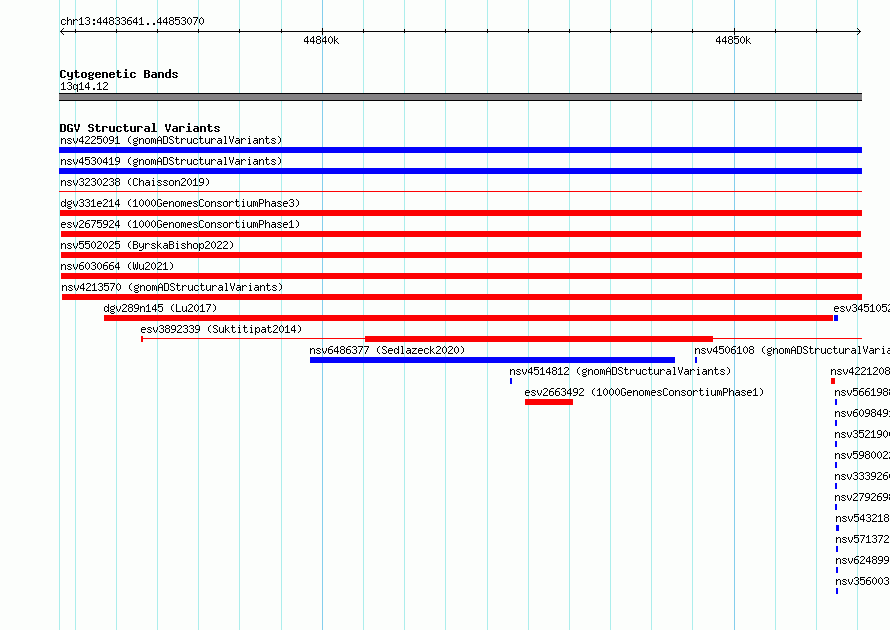
Task: Click the red bar under esv2675924
Action: pyautogui.click(x=461, y=234)
